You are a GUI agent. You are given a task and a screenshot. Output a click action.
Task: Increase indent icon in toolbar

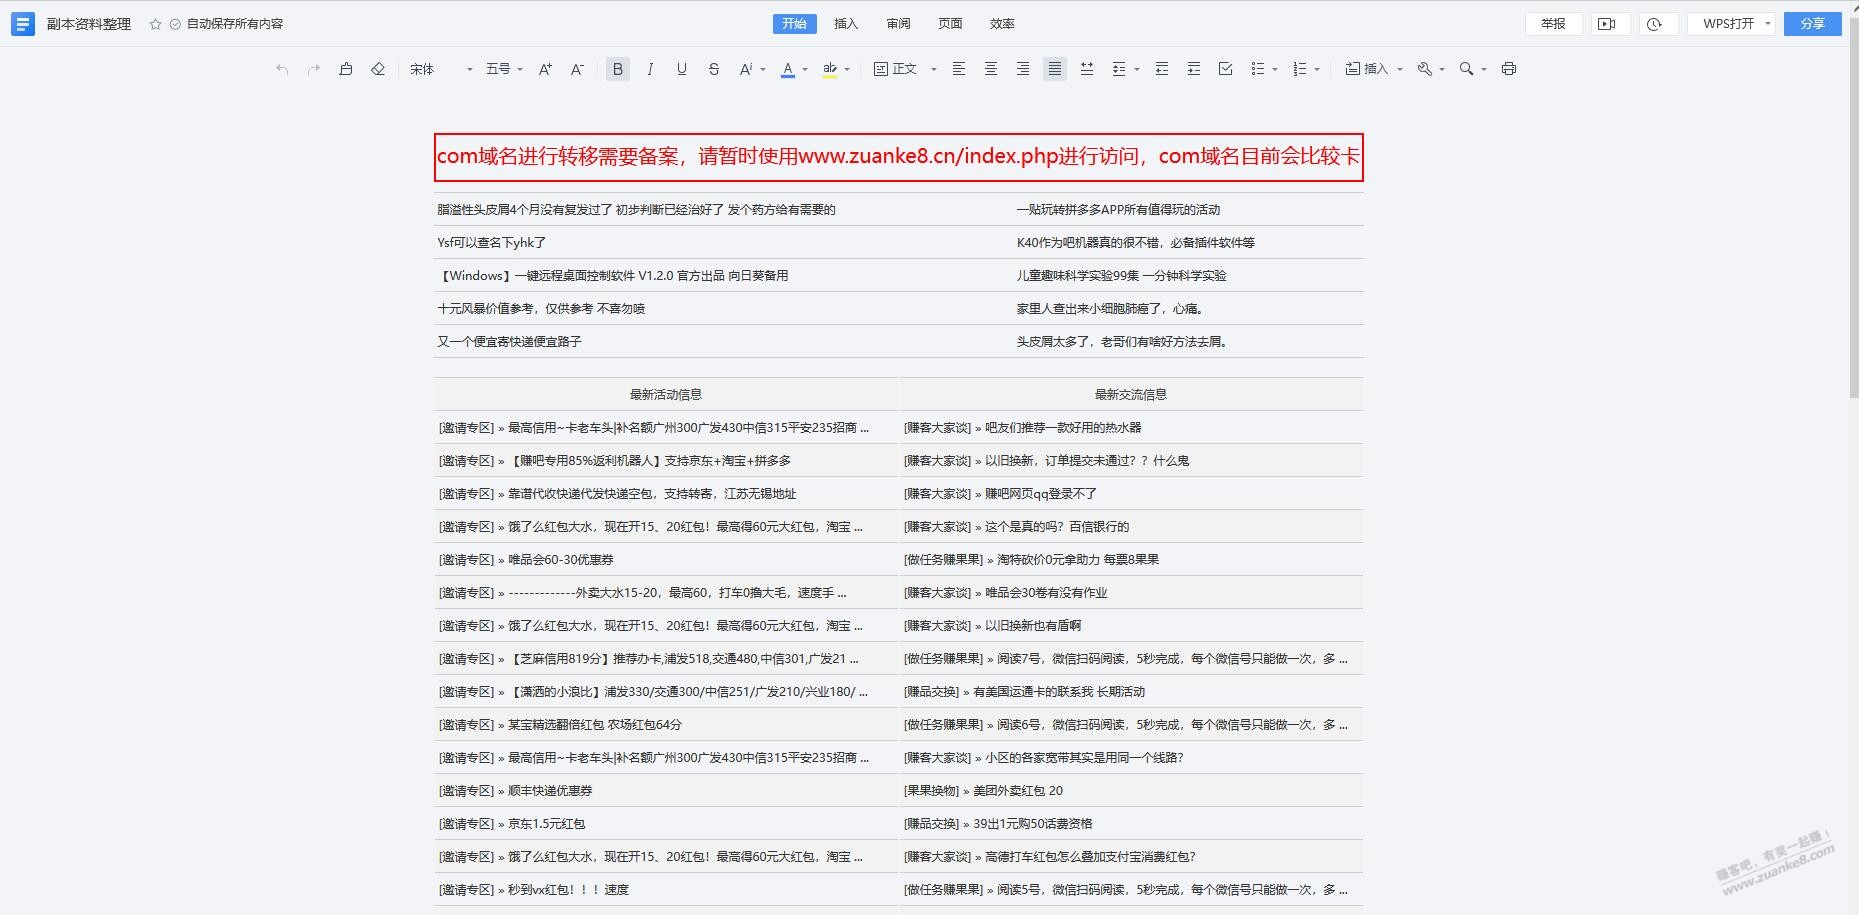[1194, 69]
